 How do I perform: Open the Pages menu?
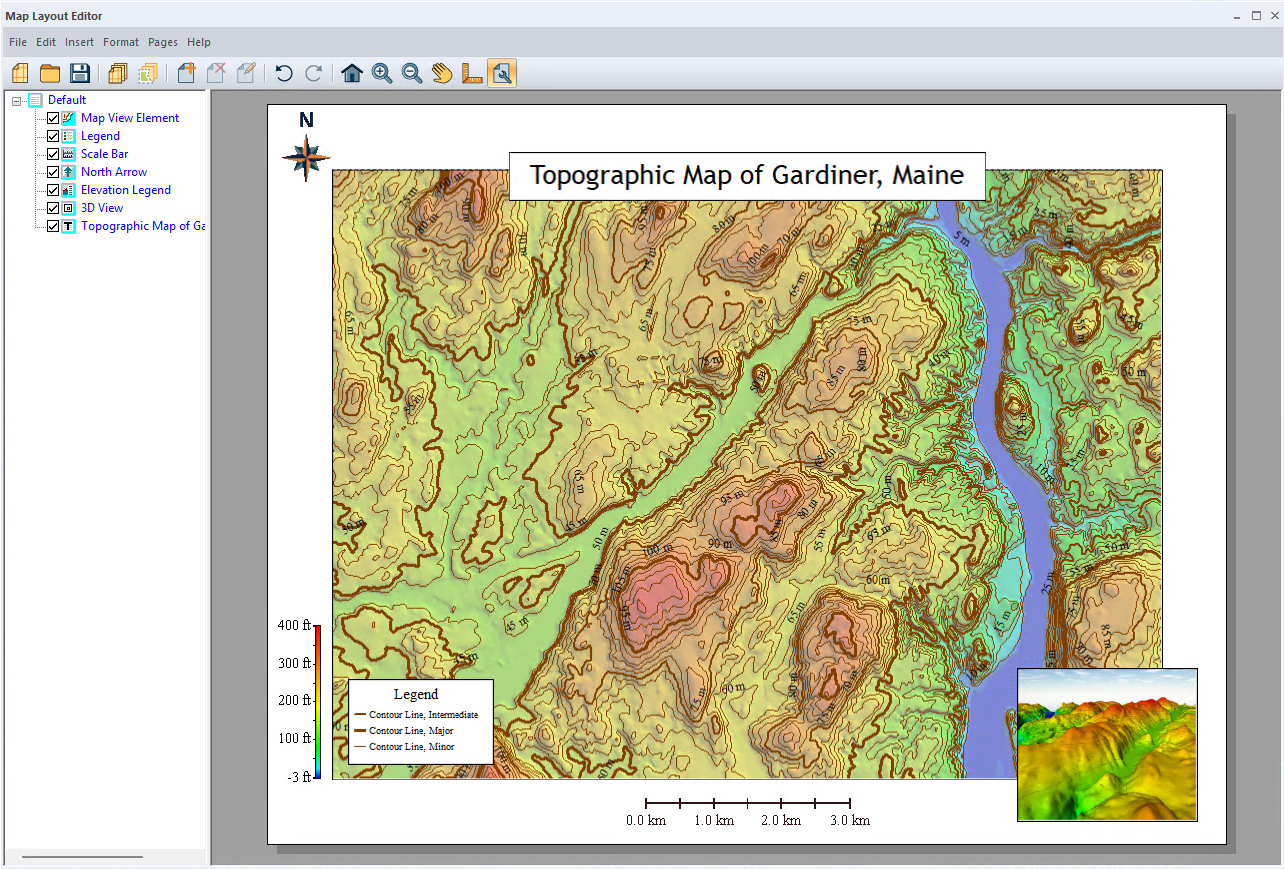(162, 42)
